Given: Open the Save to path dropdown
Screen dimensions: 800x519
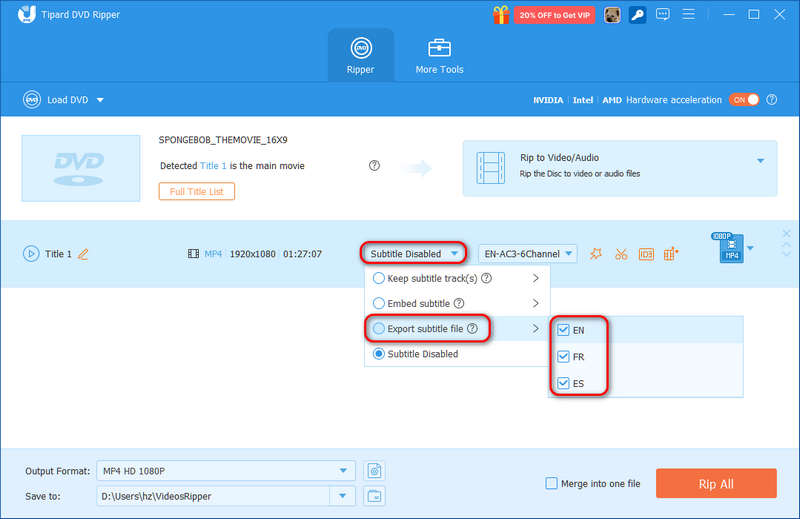Looking at the screenshot, I should tap(342, 496).
